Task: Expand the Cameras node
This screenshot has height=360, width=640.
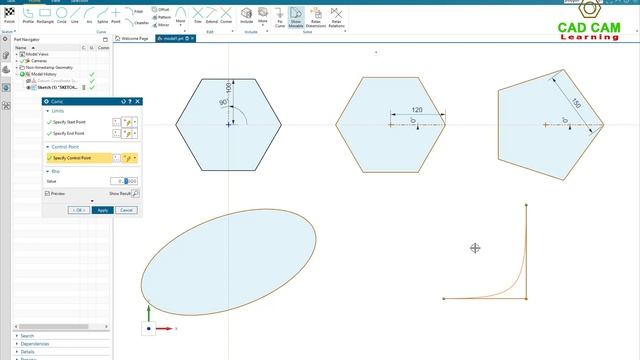Action: coord(17,61)
